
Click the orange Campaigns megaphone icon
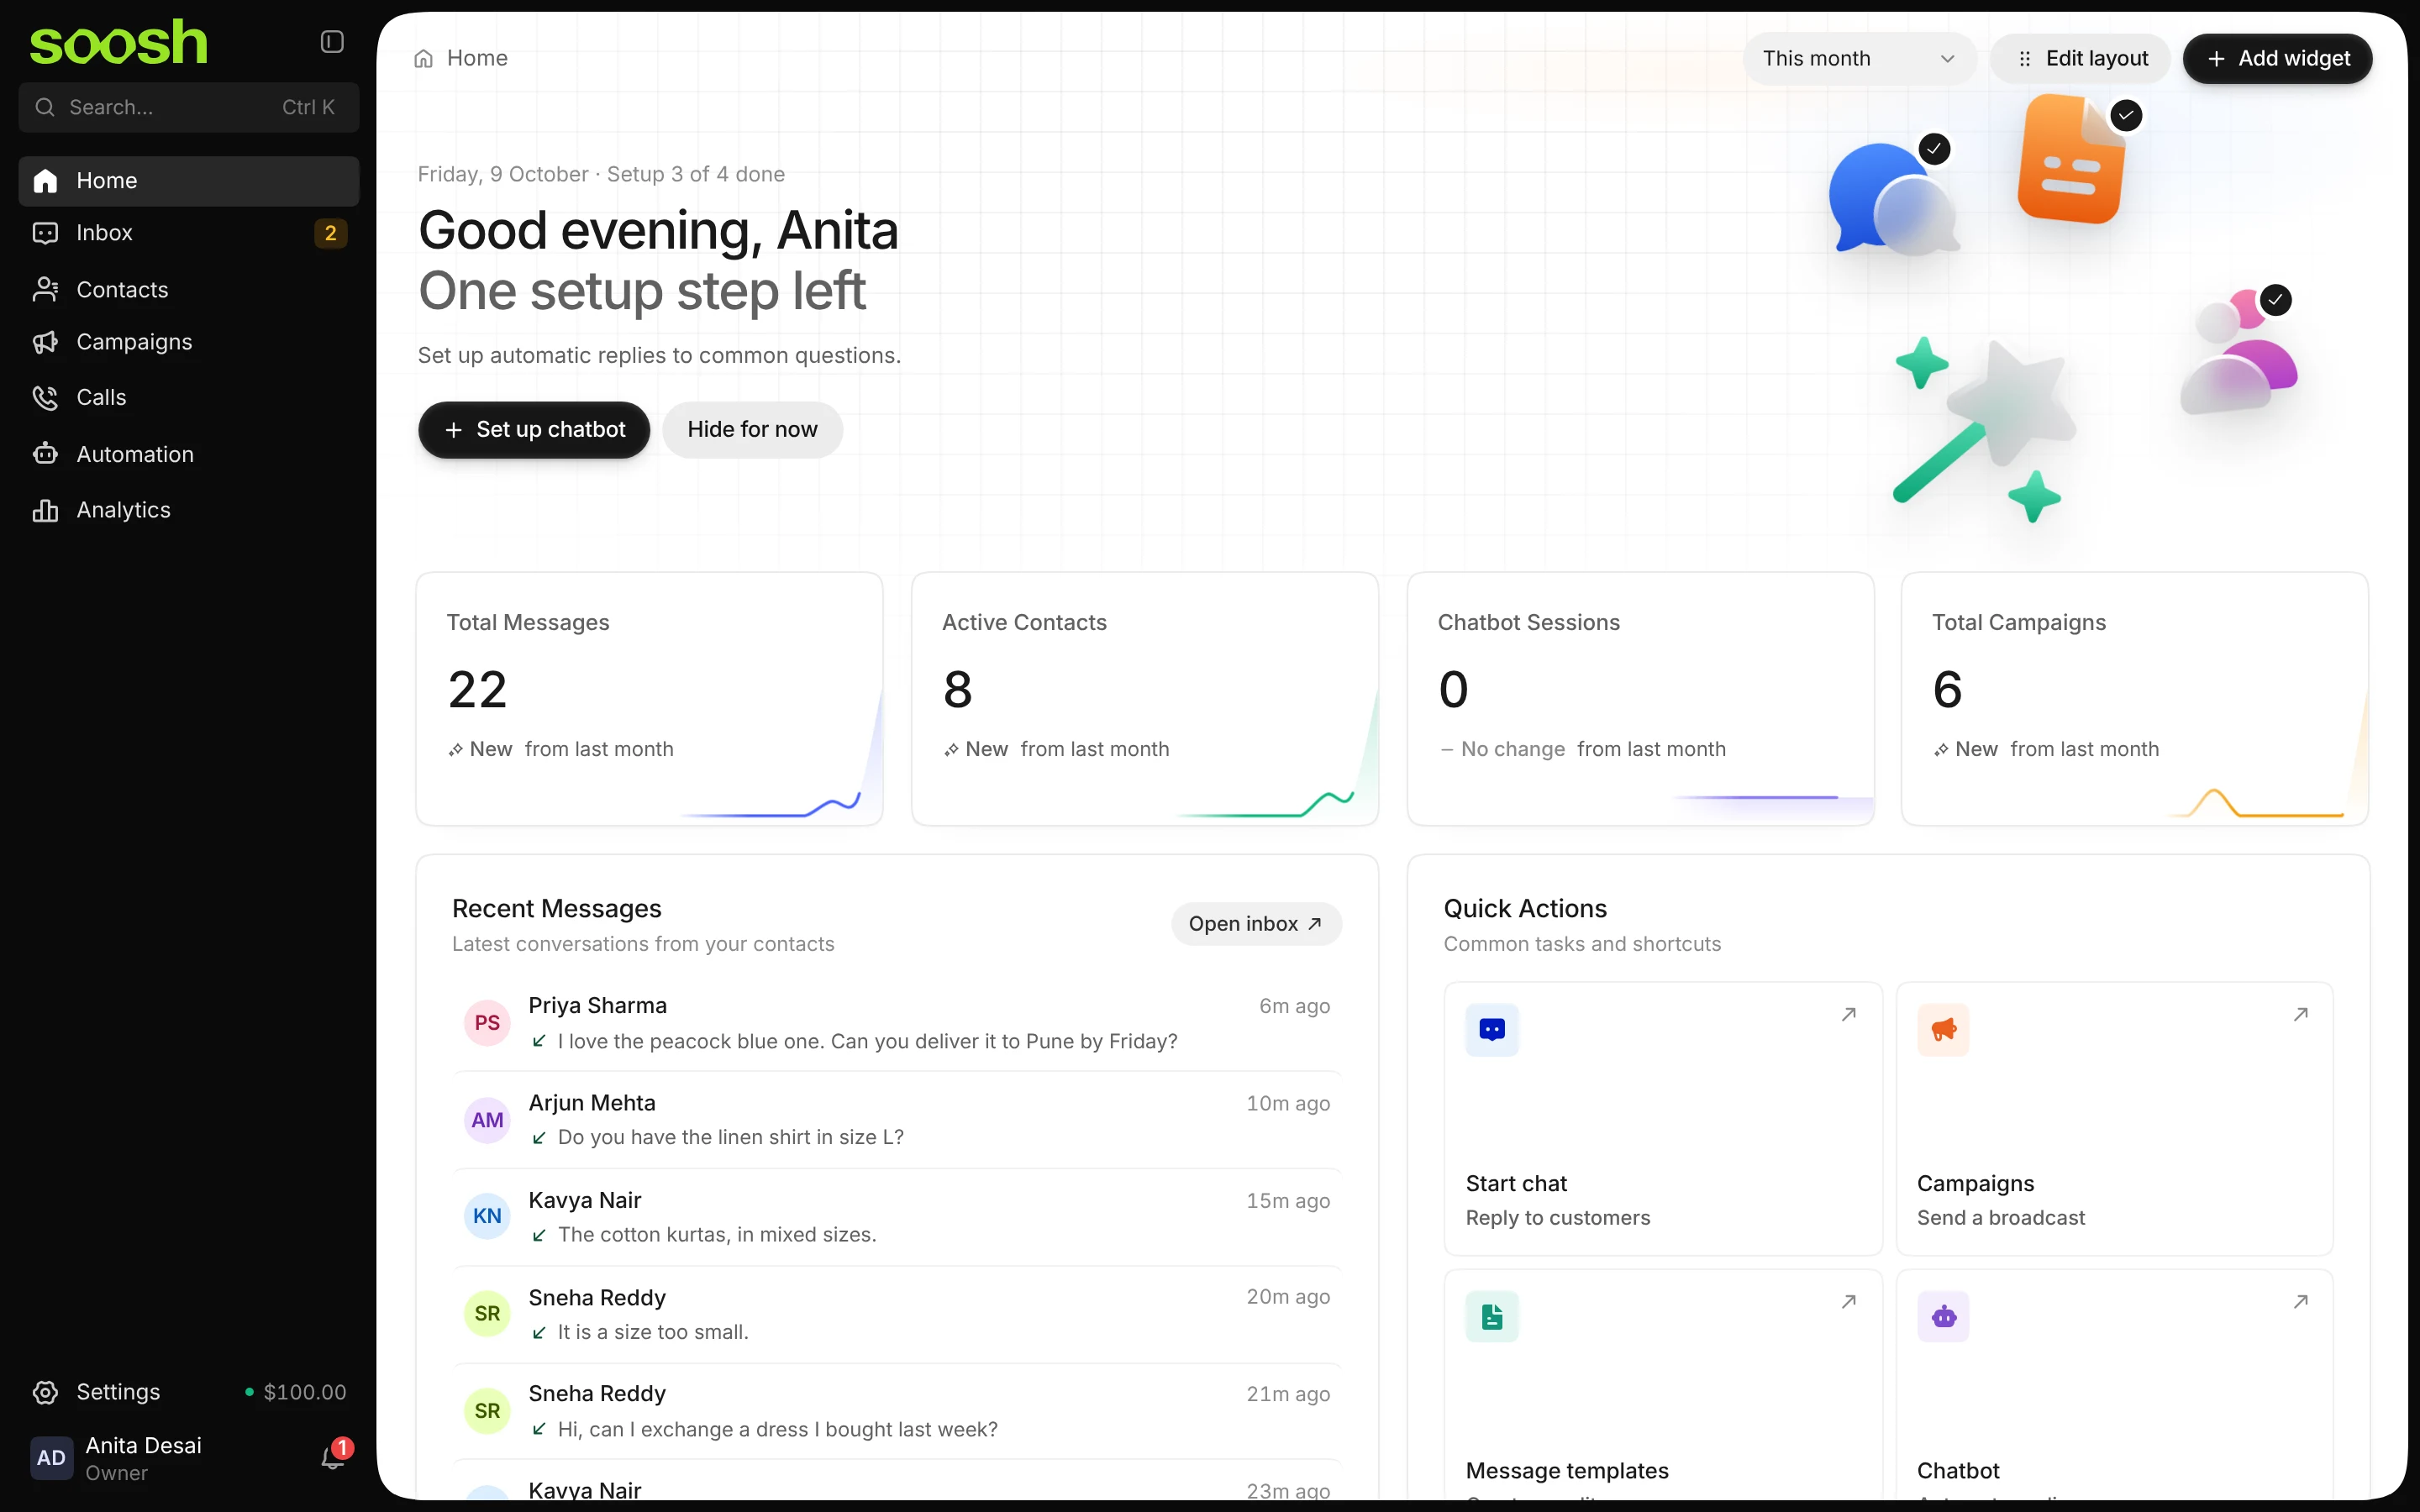click(x=1943, y=1029)
